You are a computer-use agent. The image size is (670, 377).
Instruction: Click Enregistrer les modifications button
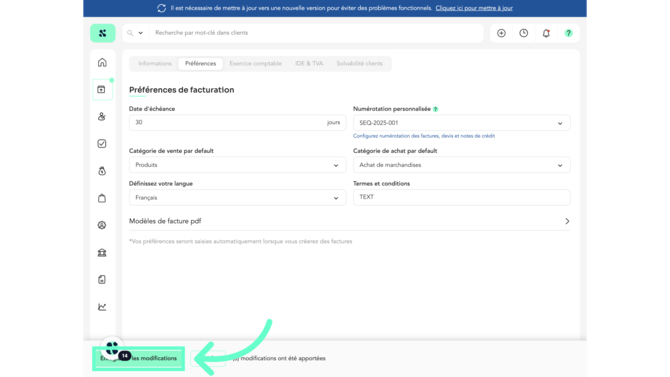138,358
